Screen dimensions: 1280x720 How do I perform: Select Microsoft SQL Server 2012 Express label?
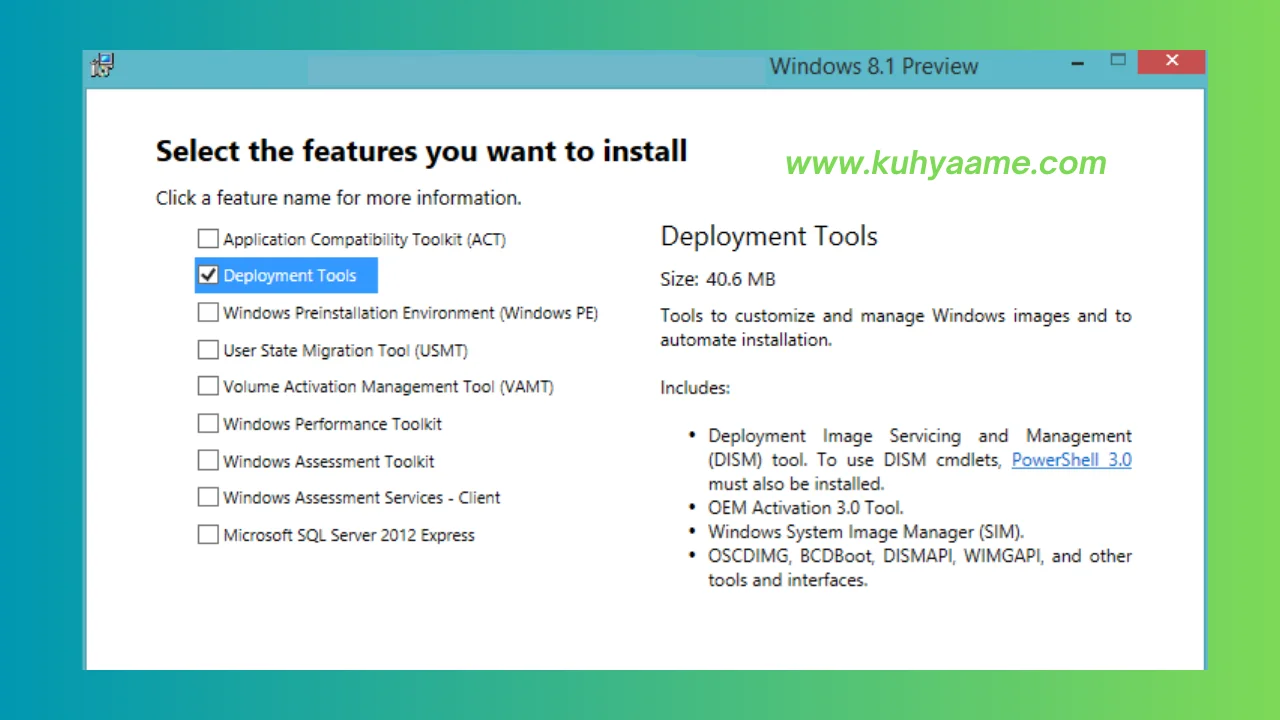click(x=349, y=535)
